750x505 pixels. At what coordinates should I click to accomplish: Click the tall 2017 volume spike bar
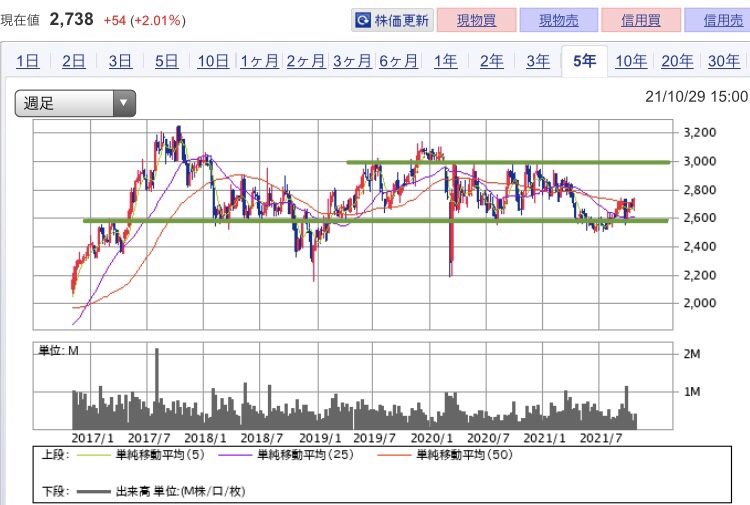point(156,388)
